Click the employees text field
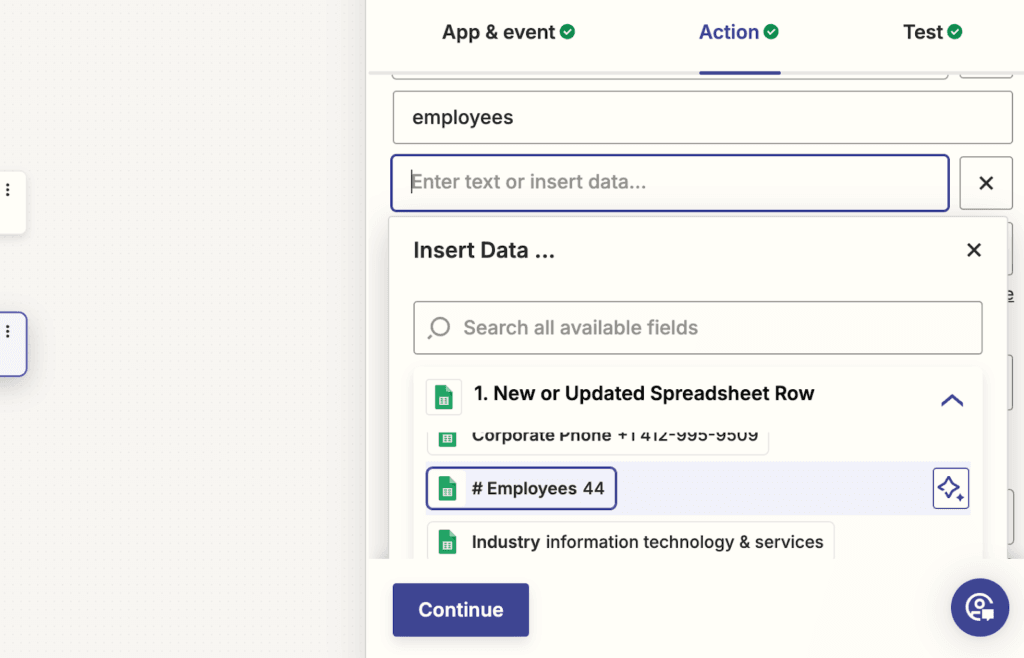 [x=702, y=118]
